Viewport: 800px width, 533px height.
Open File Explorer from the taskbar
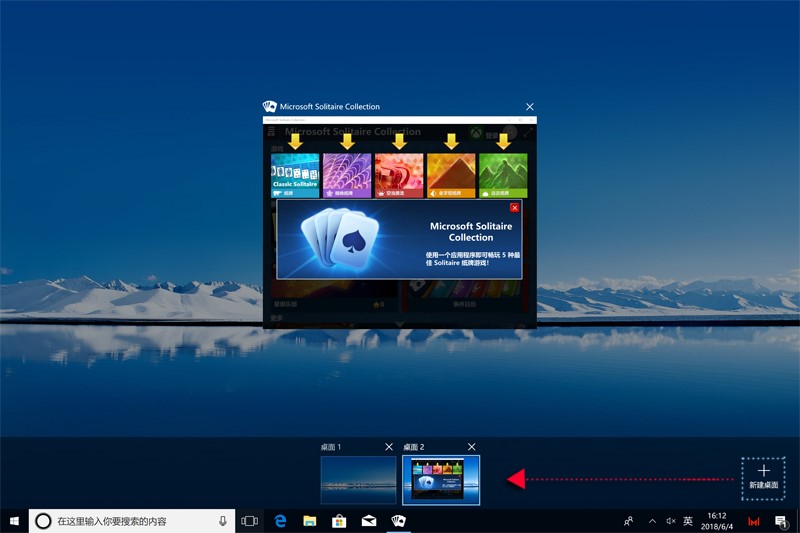click(x=310, y=521)
